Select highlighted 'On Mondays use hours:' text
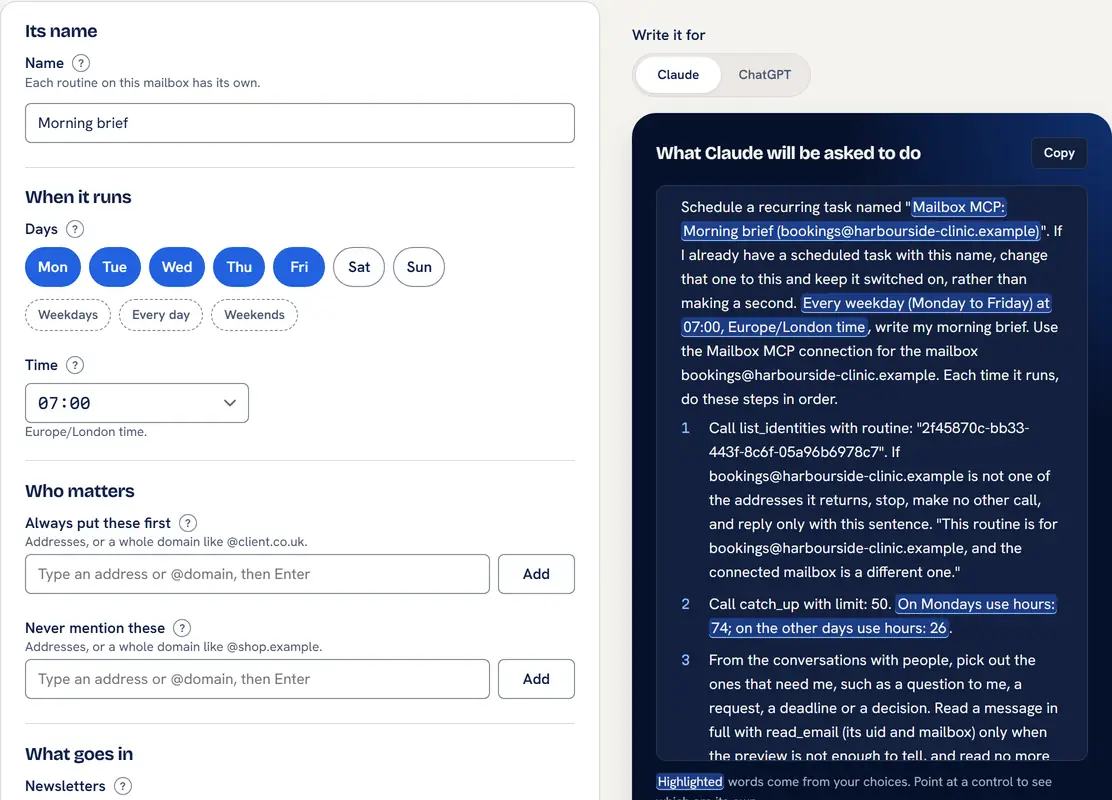Viewport: 1112px width, 800px height. point(976,604)
